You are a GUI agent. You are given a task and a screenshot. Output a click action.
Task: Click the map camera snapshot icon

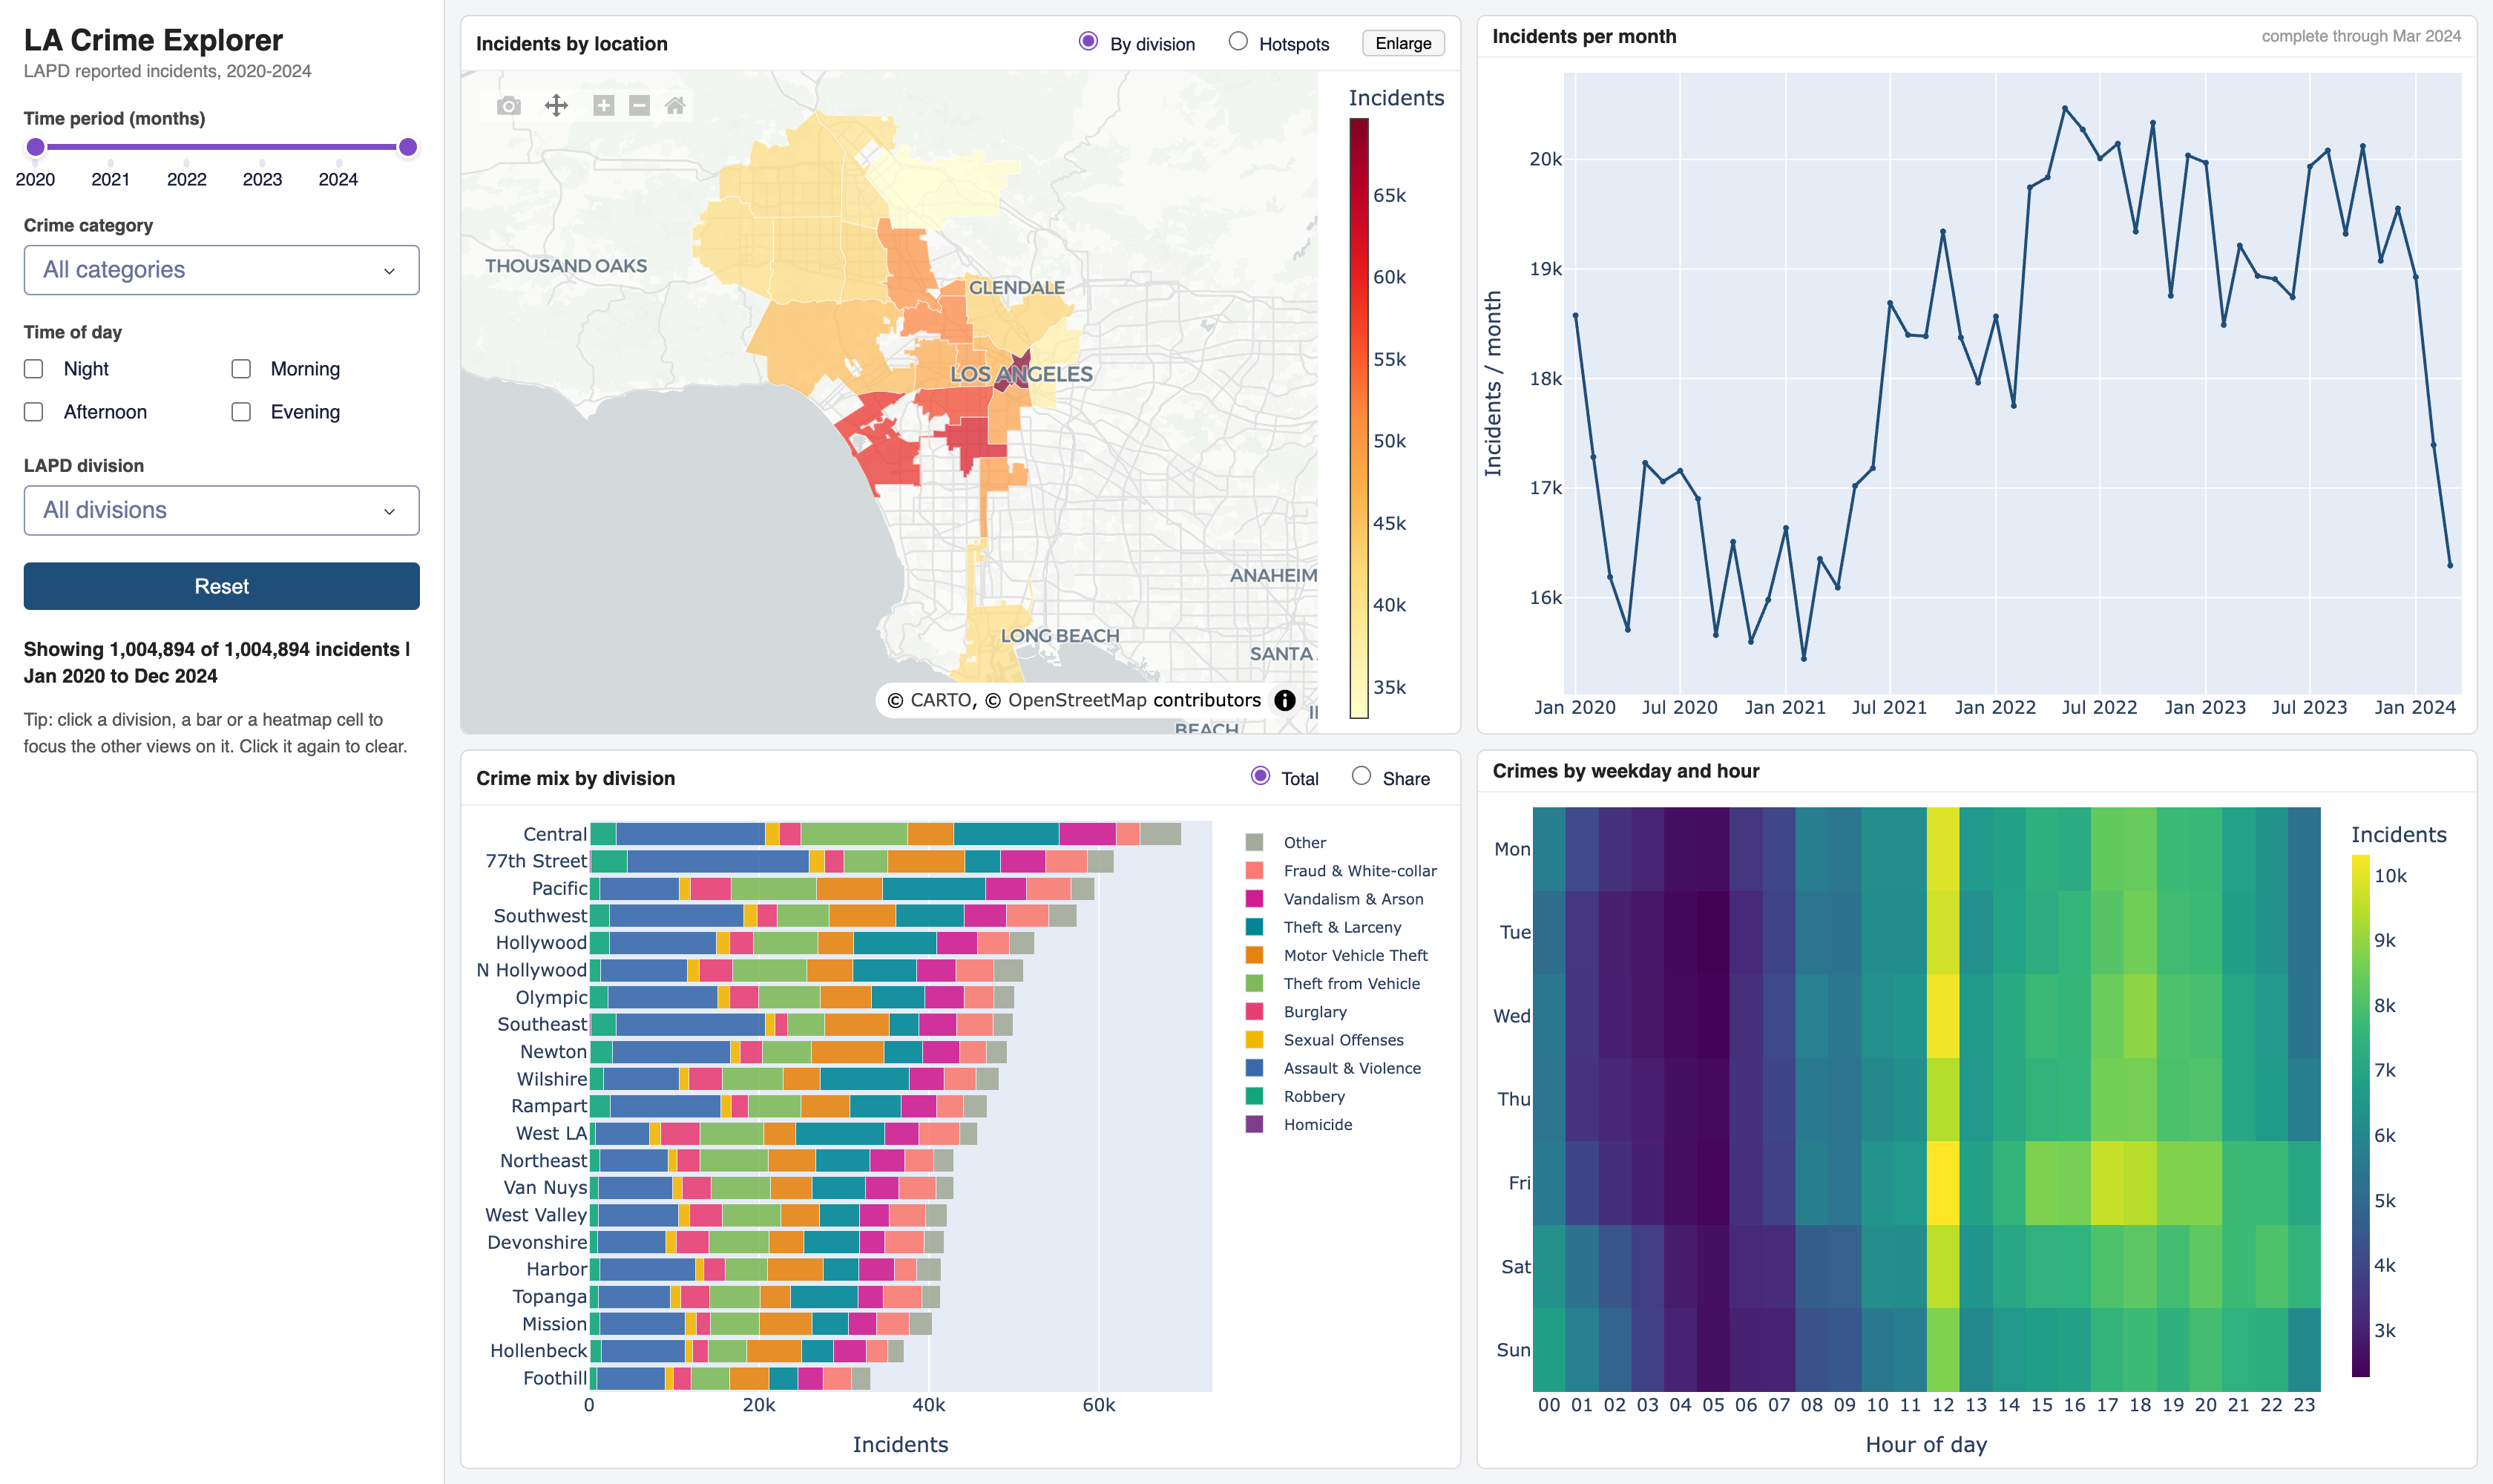509,106
